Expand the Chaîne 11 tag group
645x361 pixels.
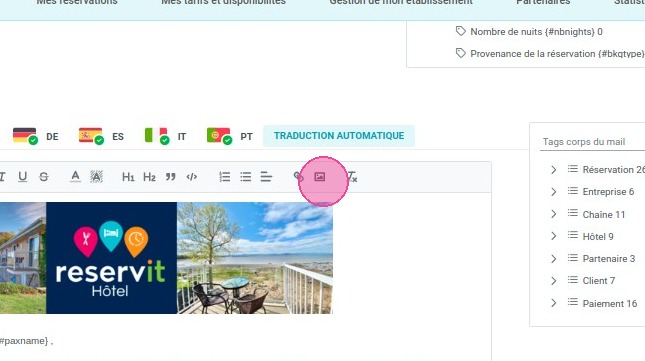click(554, 214)
